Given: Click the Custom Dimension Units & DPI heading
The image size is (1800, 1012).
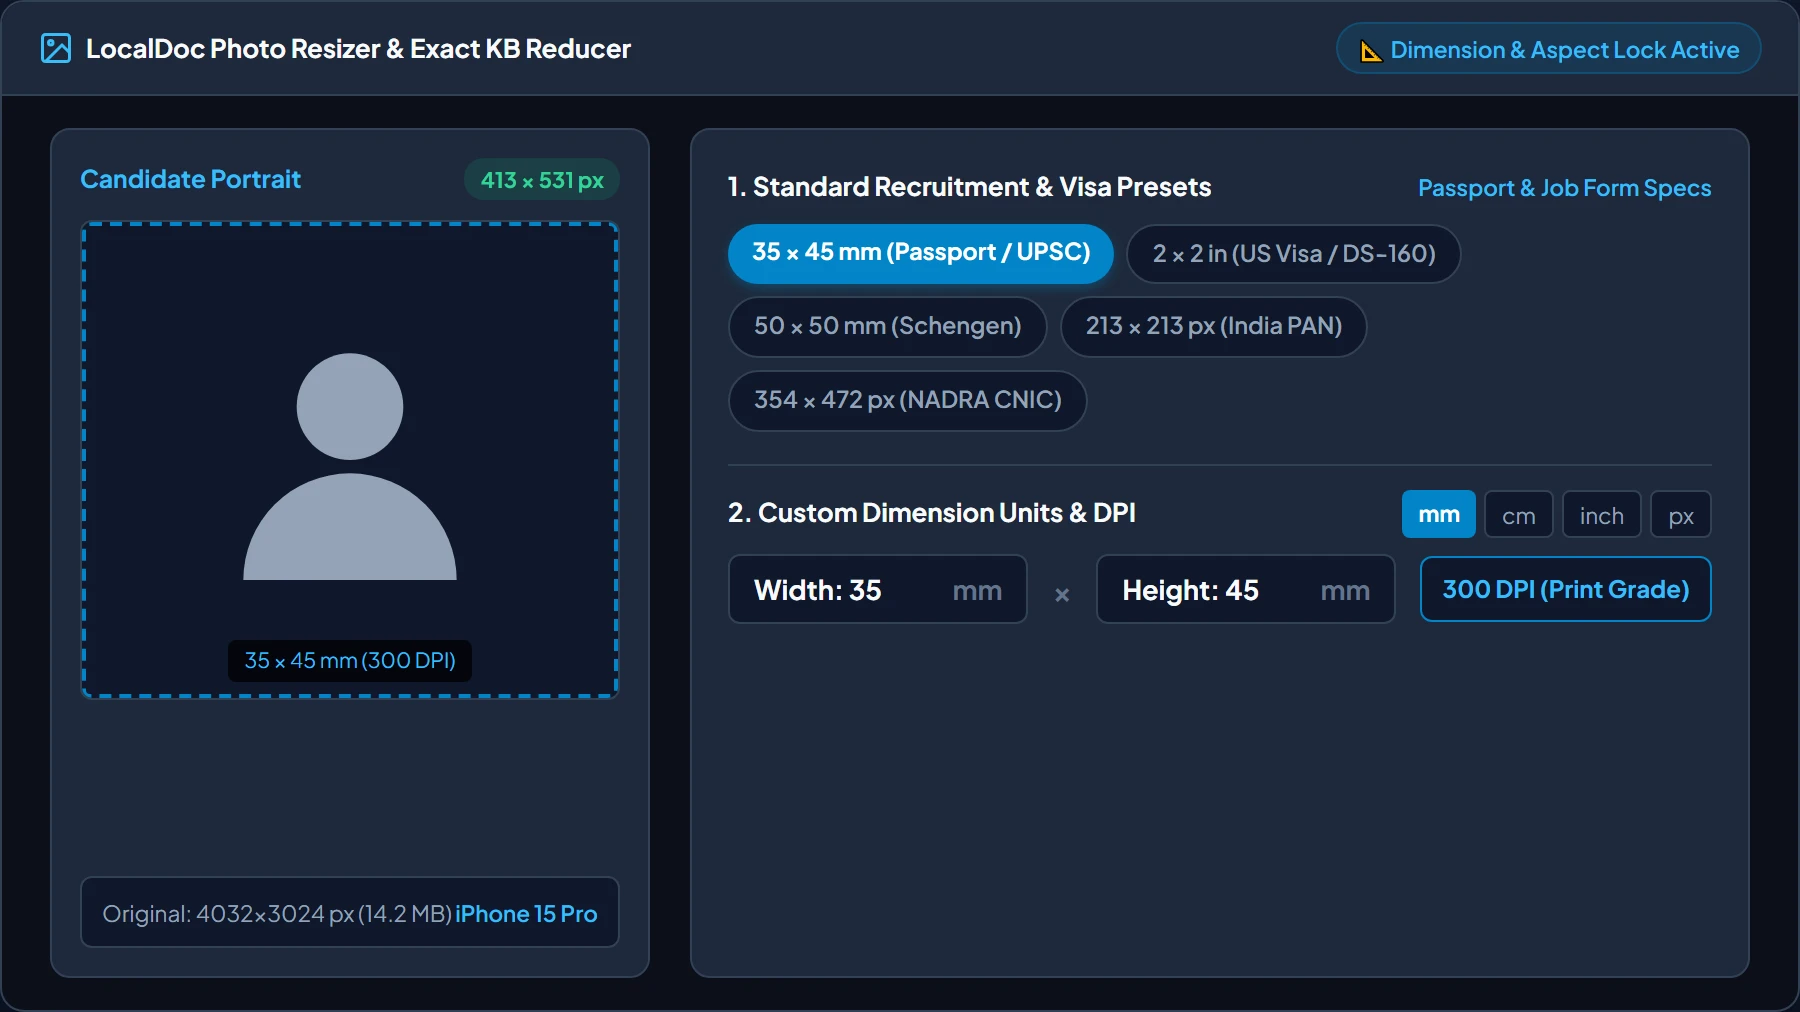Looking at the screenshot, I should click(932, 513).
